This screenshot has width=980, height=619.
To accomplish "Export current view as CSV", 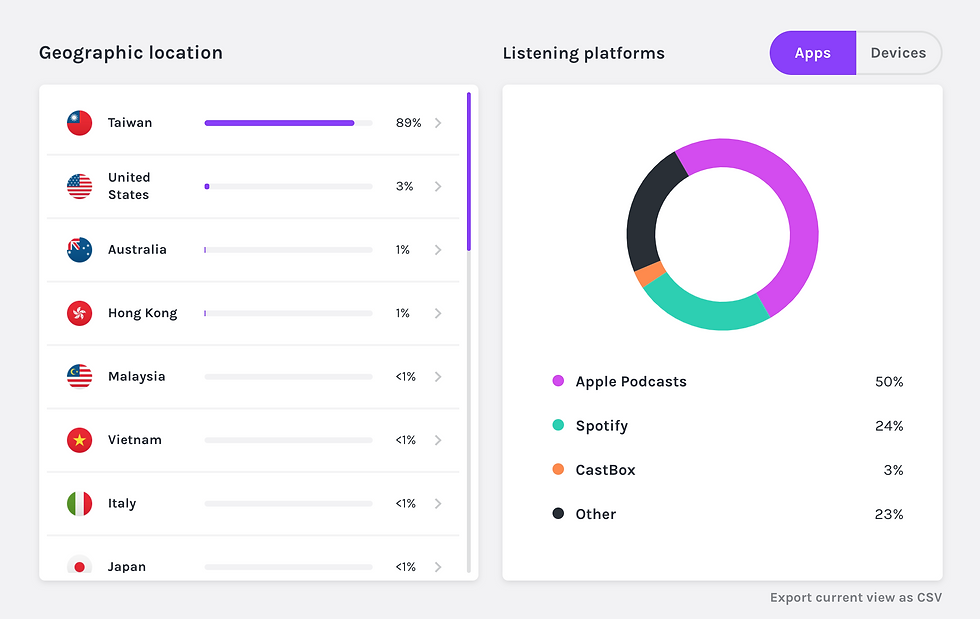I will coord(856,598).
